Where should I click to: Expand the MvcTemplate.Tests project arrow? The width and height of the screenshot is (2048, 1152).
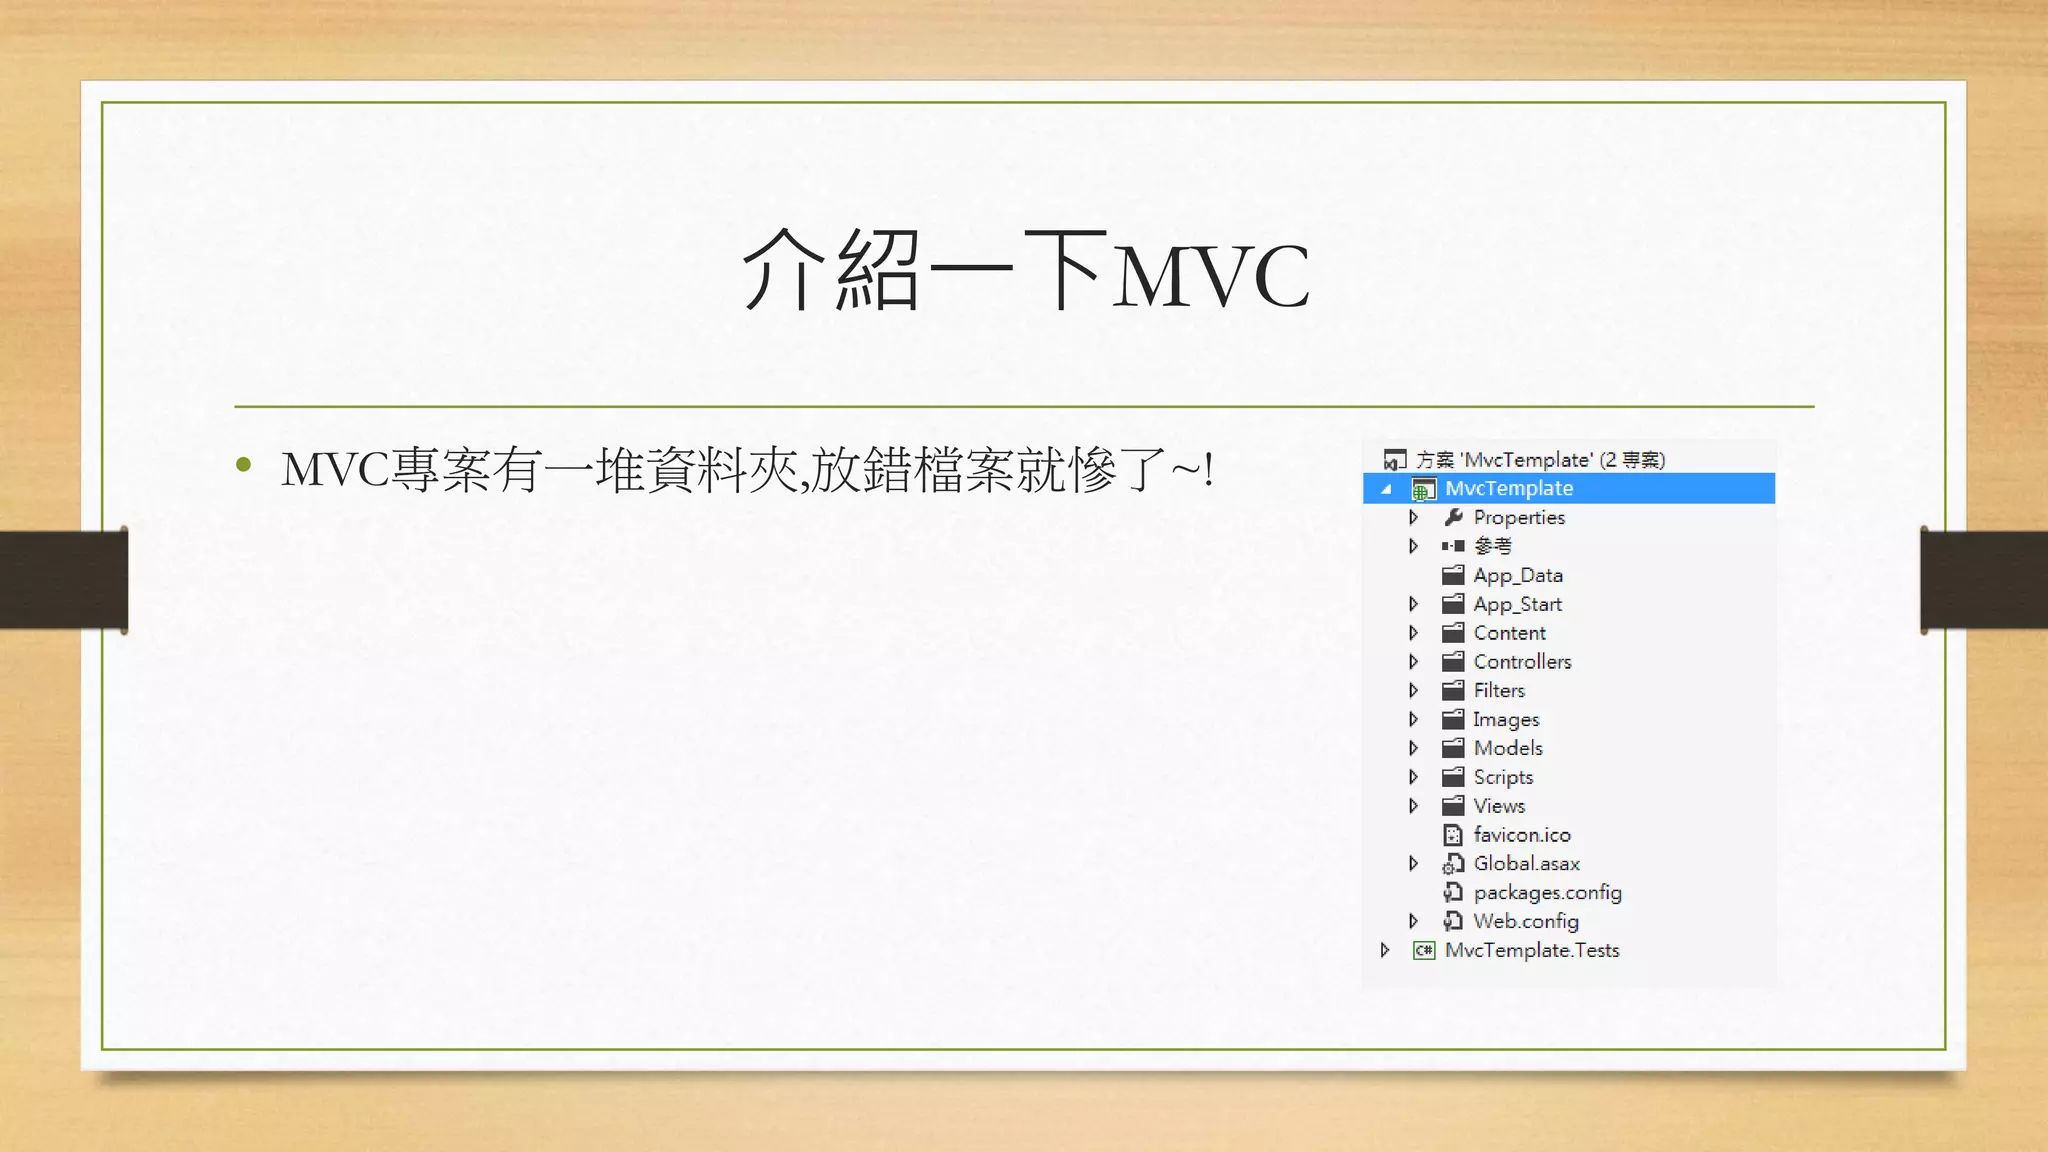tap(1385, 950)
